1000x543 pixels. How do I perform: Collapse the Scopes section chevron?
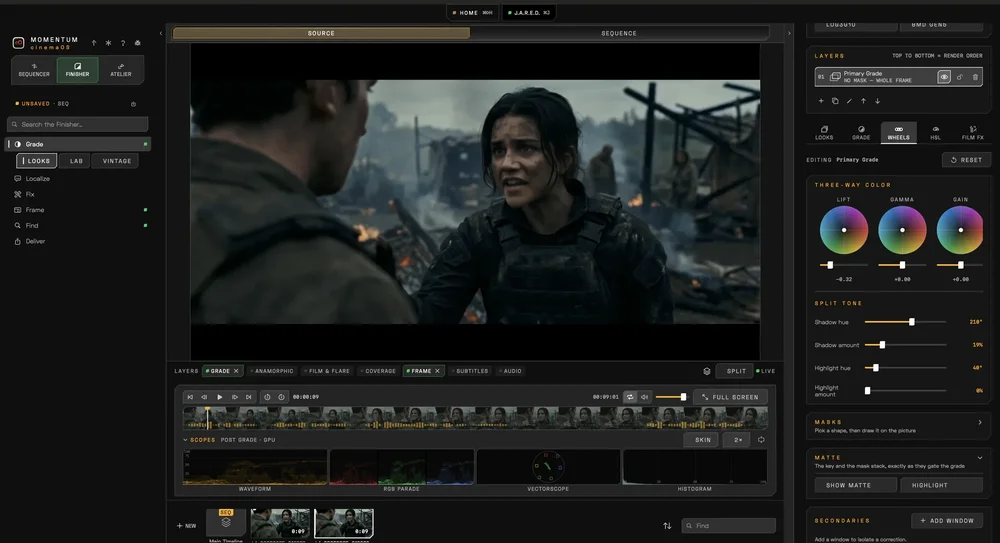click(186, 440)
